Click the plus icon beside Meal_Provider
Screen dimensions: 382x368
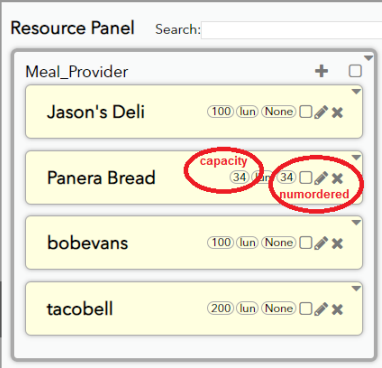(322, 71)
